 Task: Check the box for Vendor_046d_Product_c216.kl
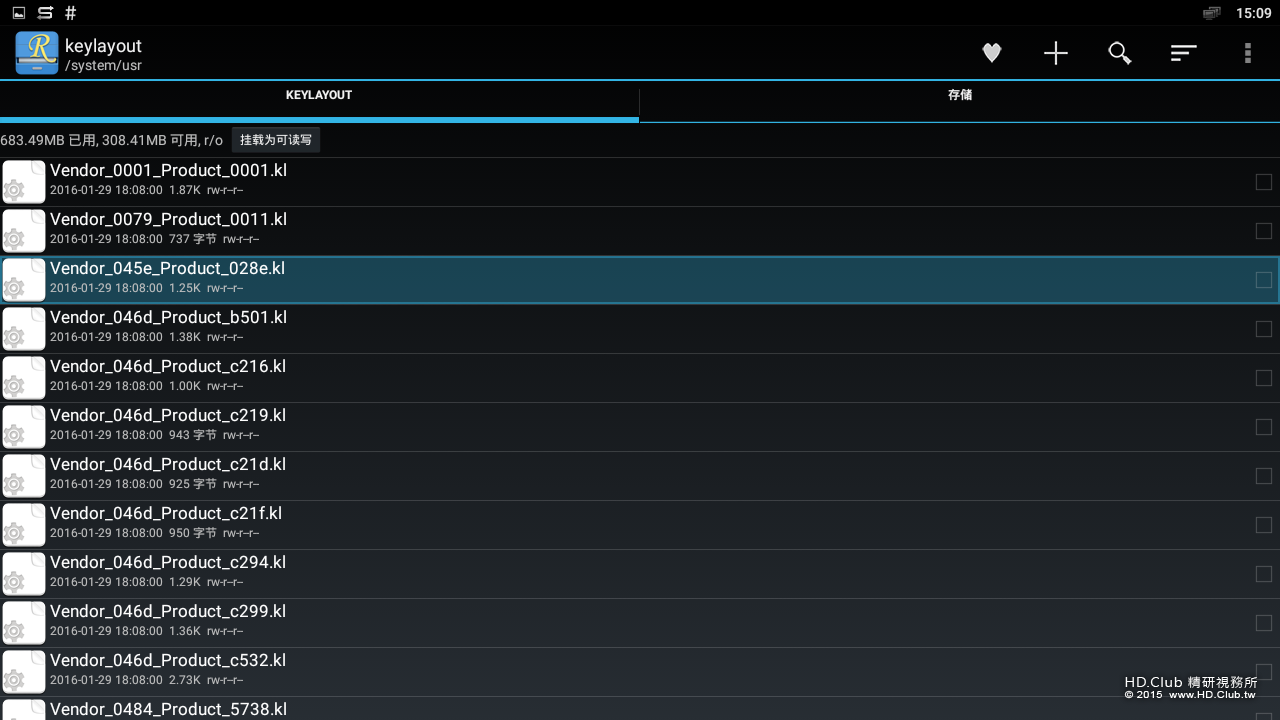click(1264, 378)
